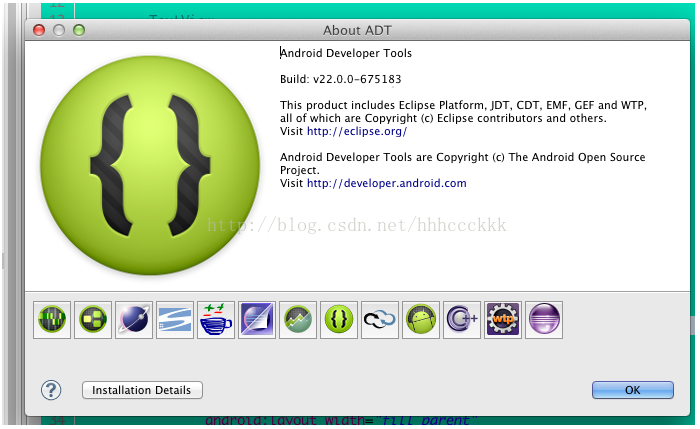The image size is (700, 429).
Task: Click the 'Android Developer Tools' heading line
Action: (346, 53)
